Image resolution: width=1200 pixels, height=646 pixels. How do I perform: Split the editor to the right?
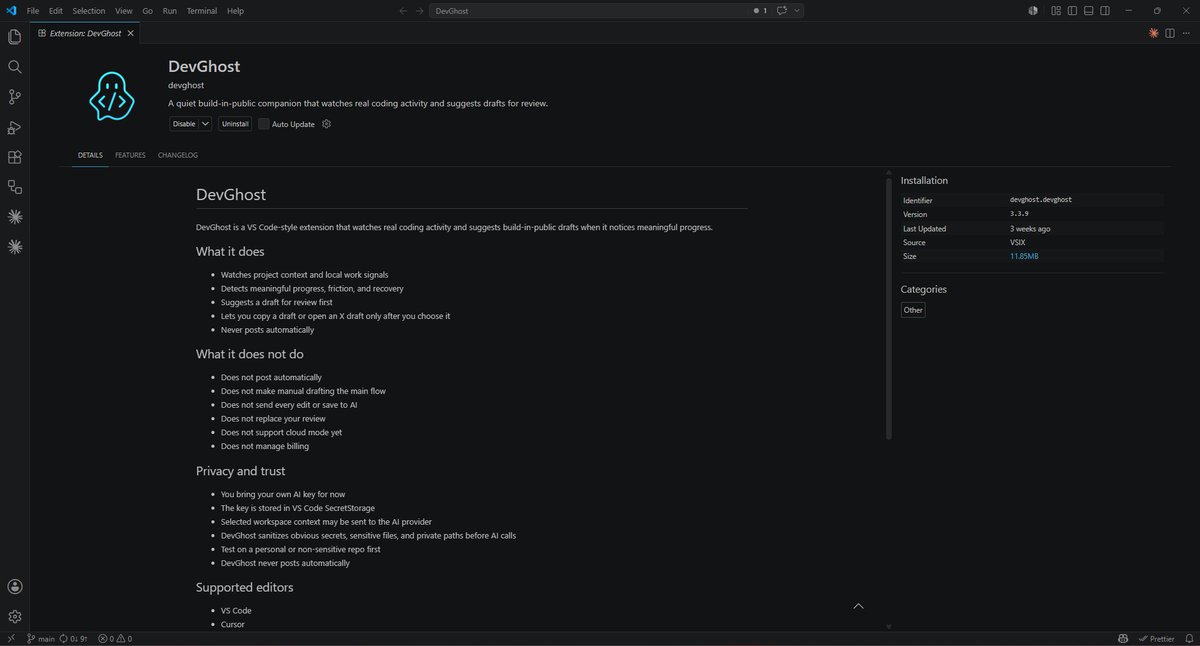[x=1170, y=33]
